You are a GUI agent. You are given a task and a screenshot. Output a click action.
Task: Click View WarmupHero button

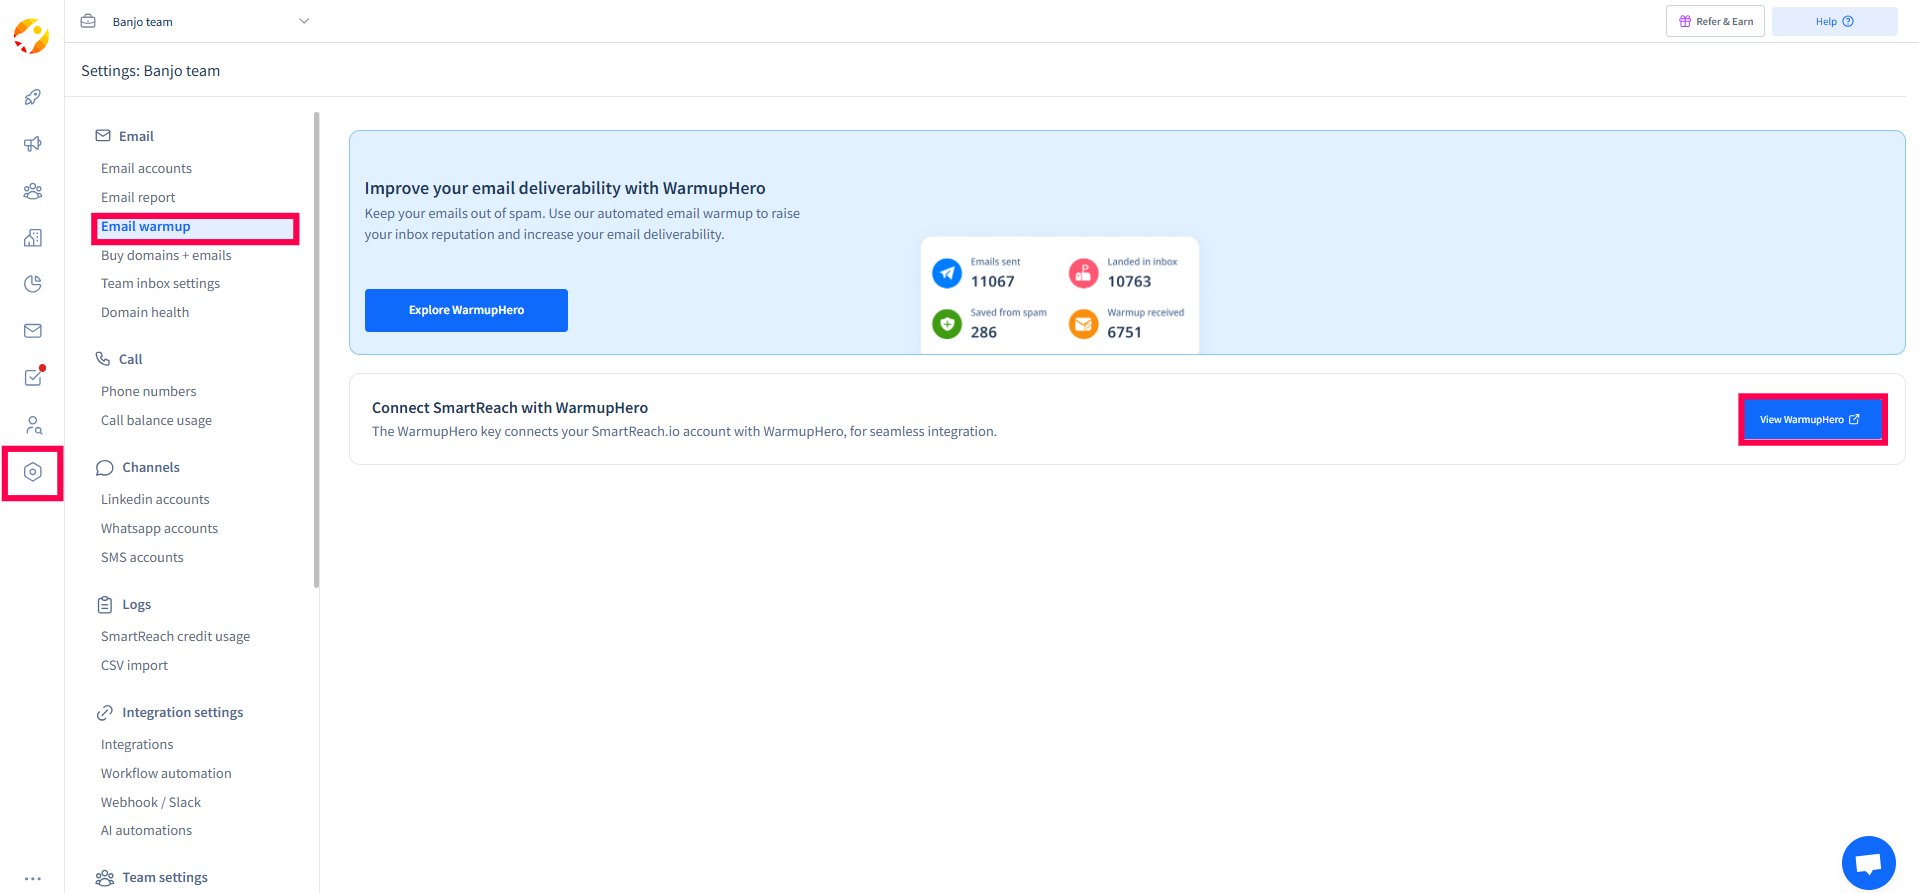(1812, 419)
